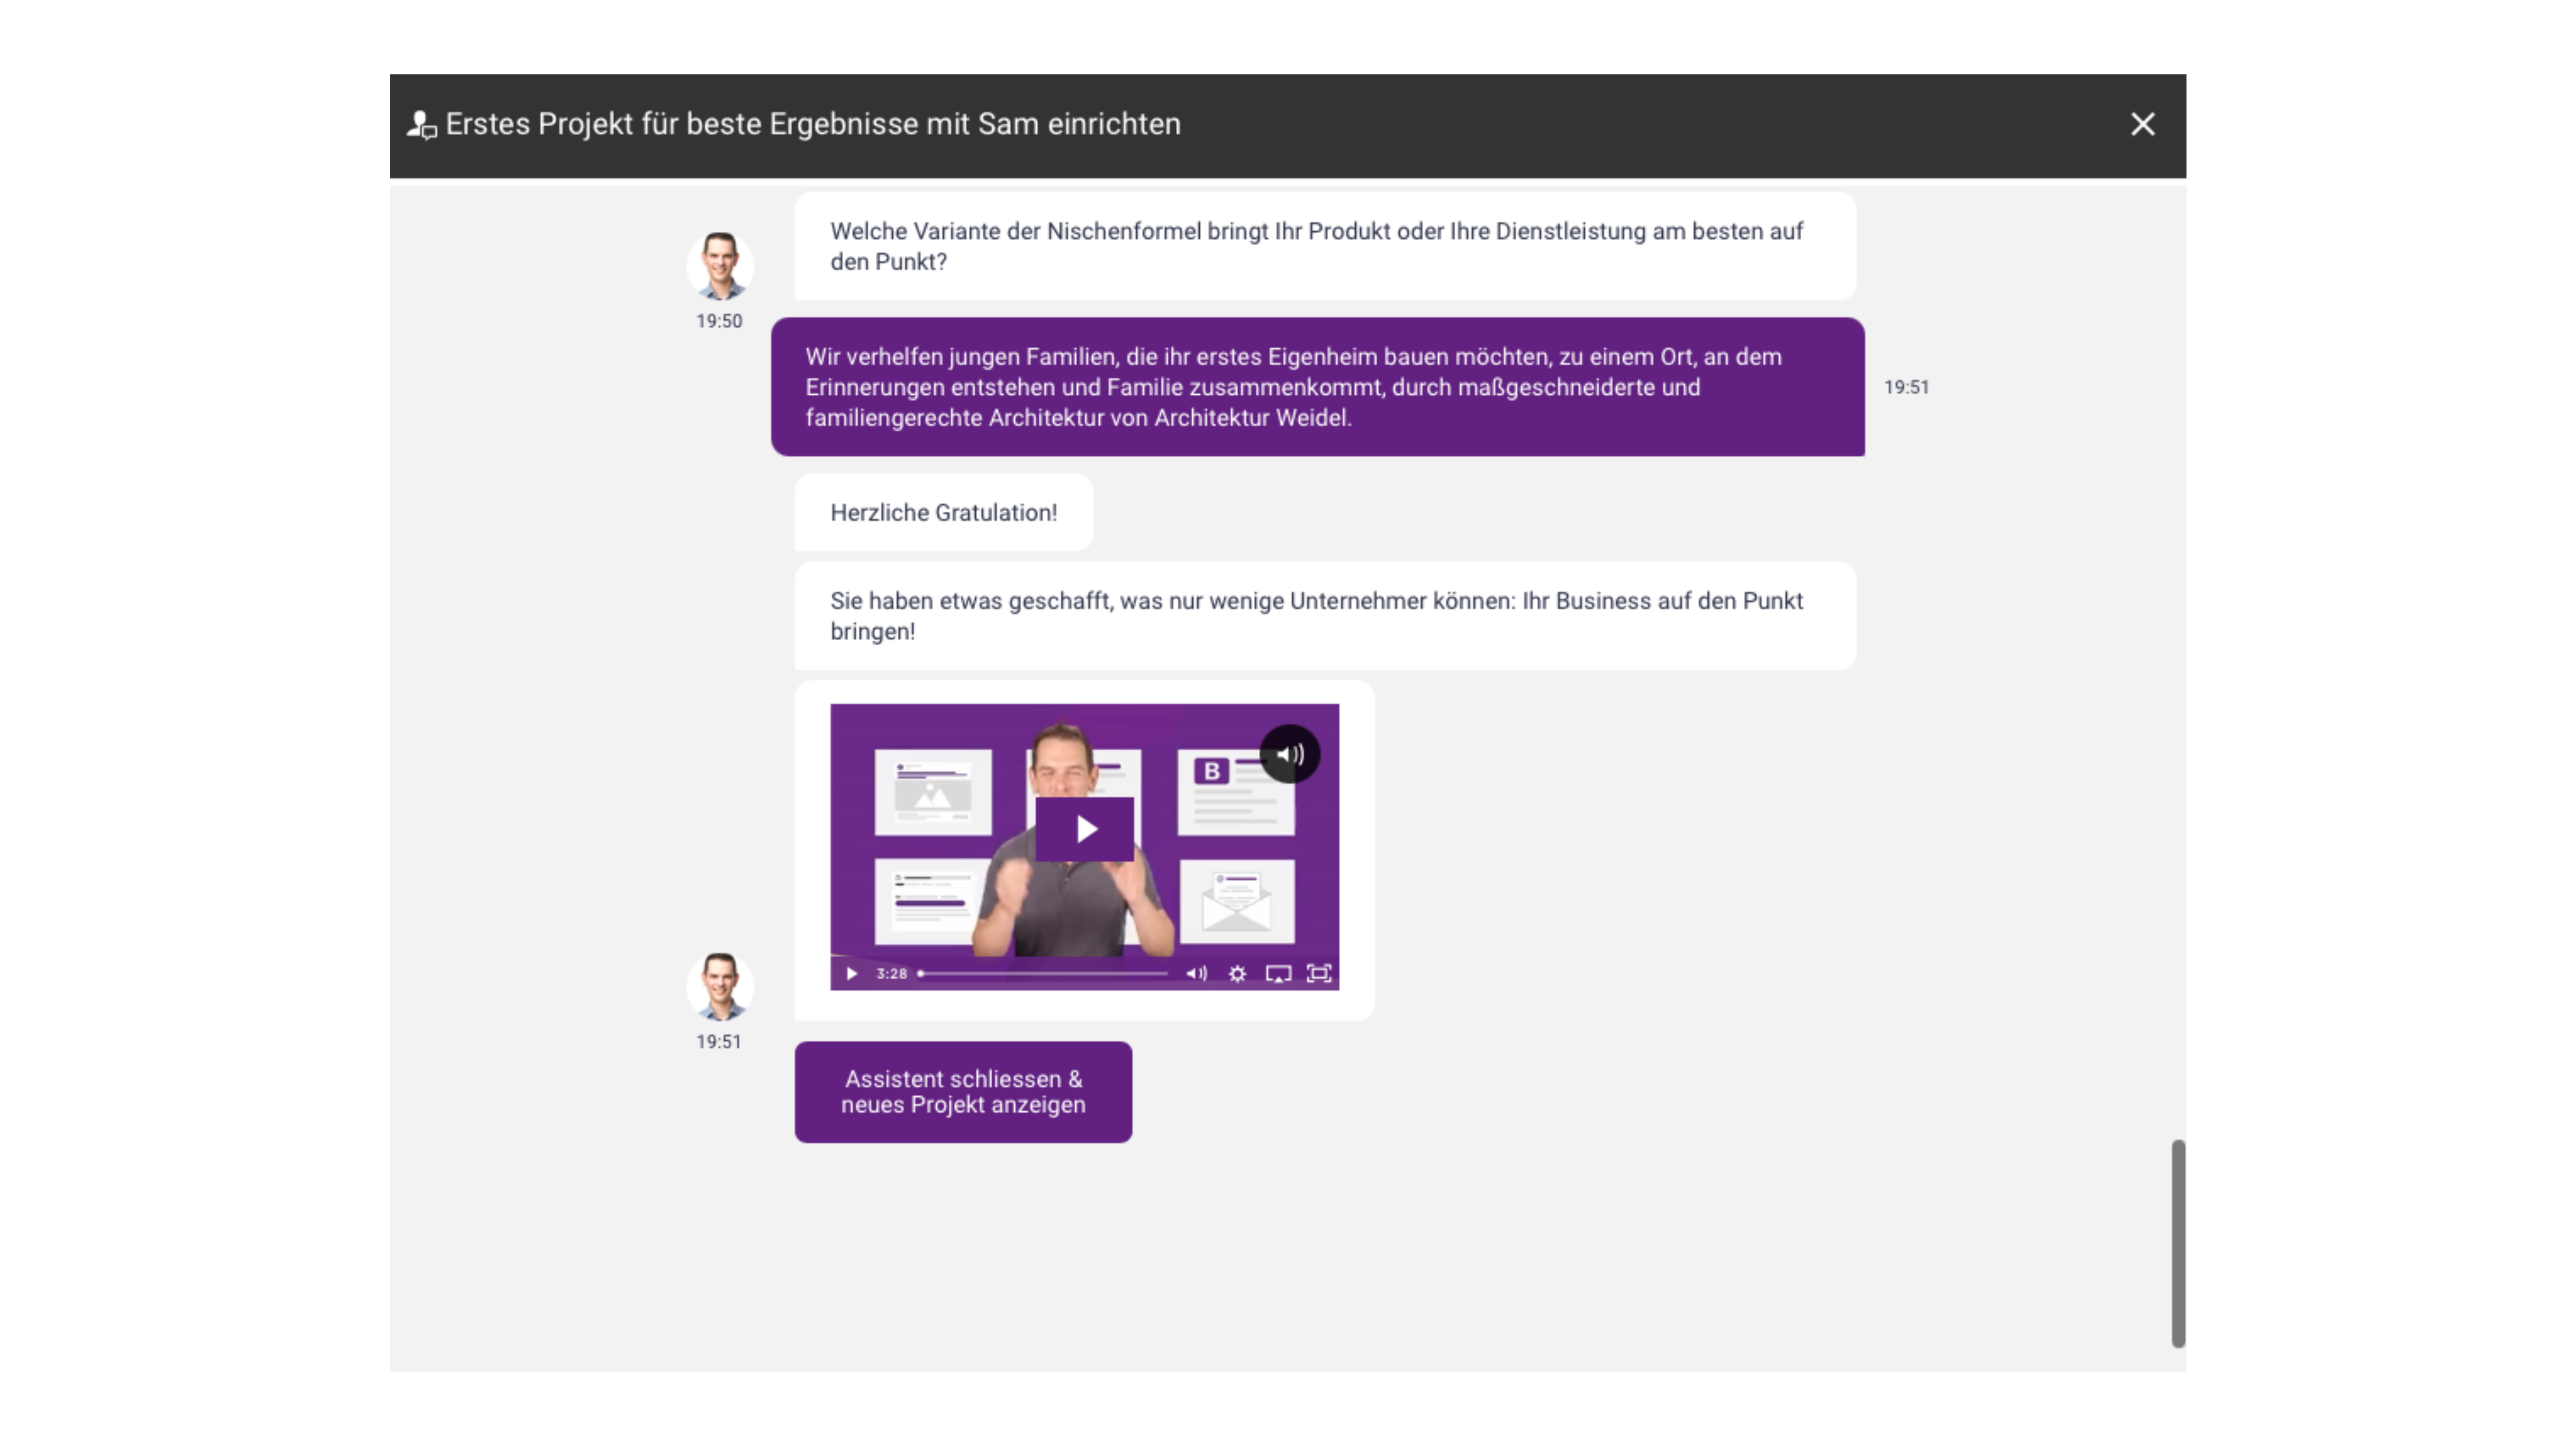The width and height of the screenshot is (2576, 1449).
Task: Click the 'Herzliche Gratulation!' message
Action: coord(943,512)
